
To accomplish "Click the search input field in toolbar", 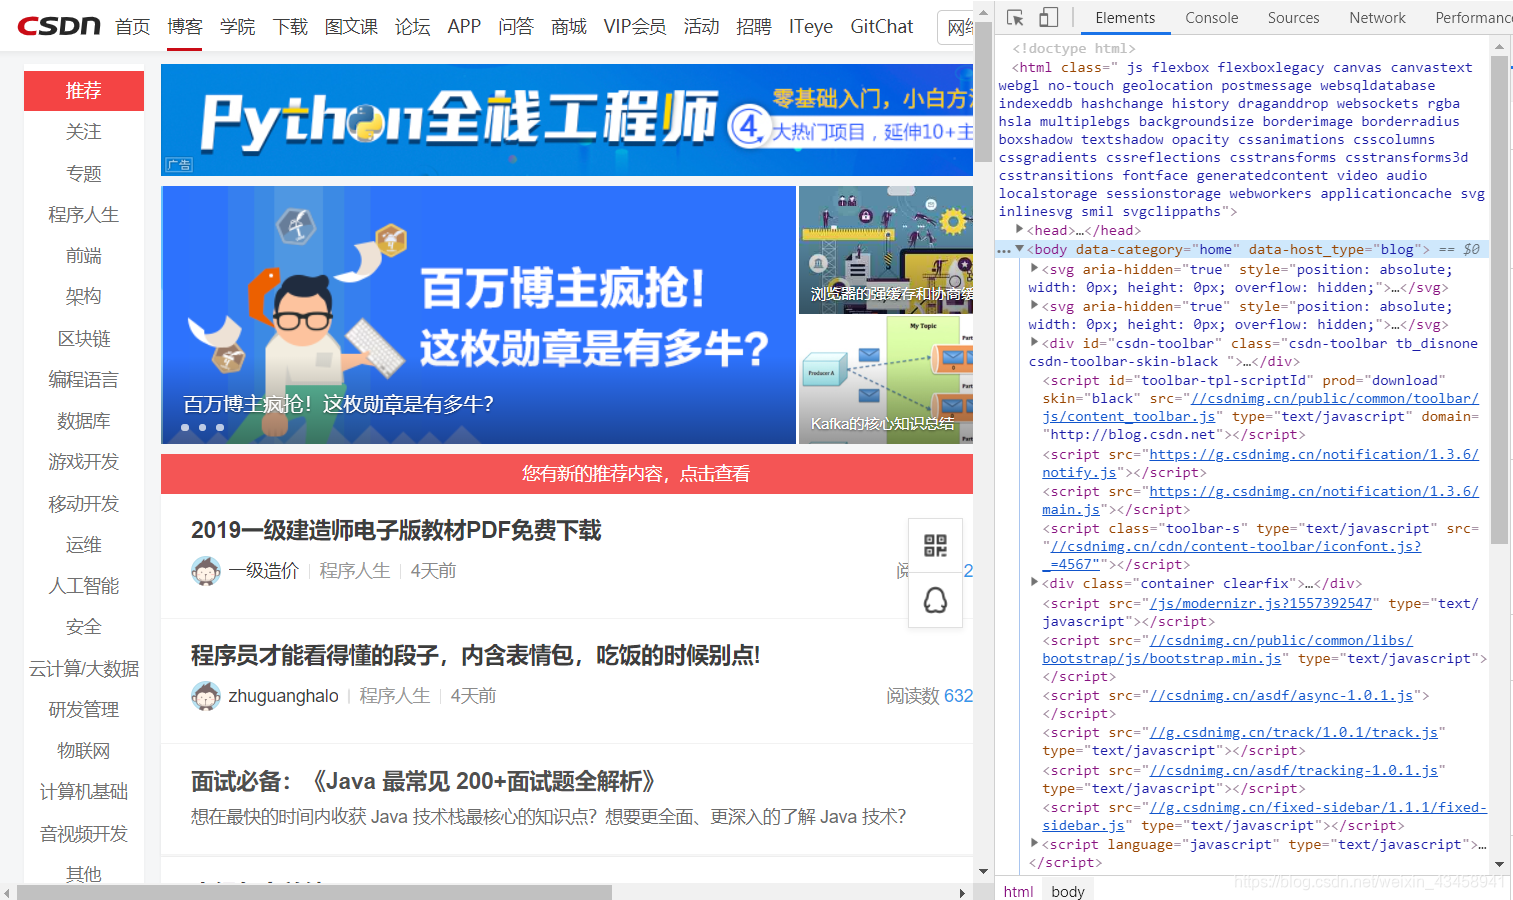I will tap(955, 27).
